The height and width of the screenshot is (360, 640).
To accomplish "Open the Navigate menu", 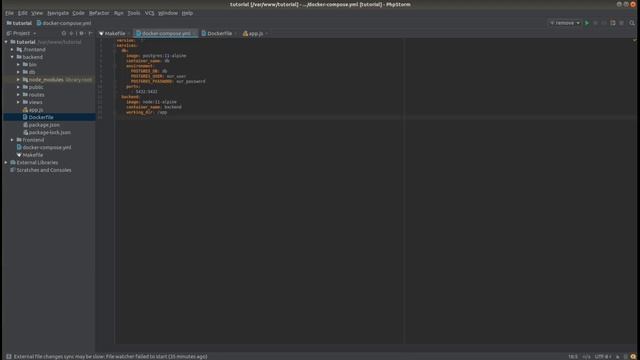I will [58, 13].
